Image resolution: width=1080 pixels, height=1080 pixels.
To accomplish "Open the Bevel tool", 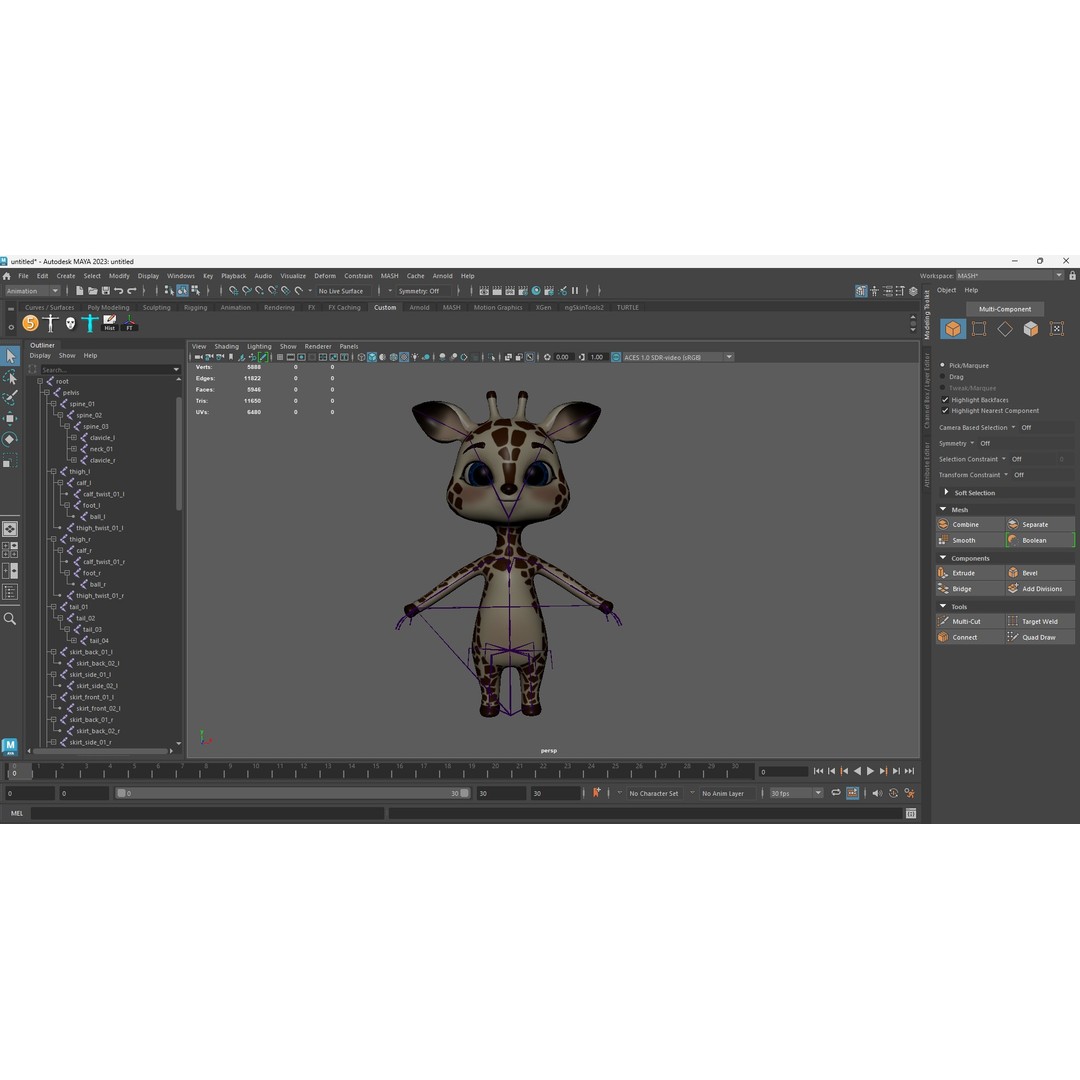I will (x=1031, y=572).
